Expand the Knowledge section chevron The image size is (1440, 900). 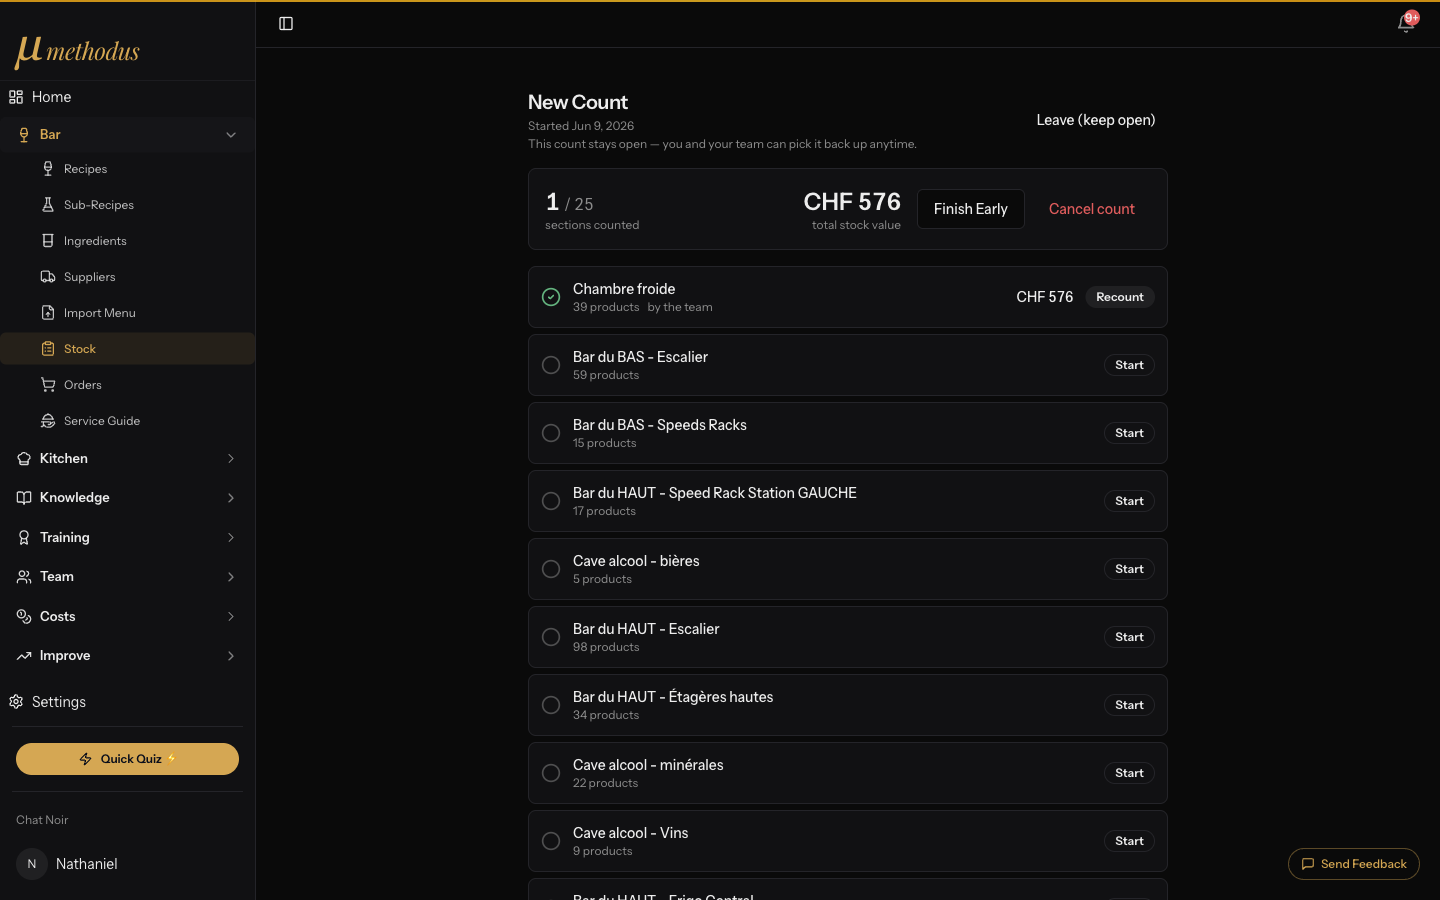[231, 498]
